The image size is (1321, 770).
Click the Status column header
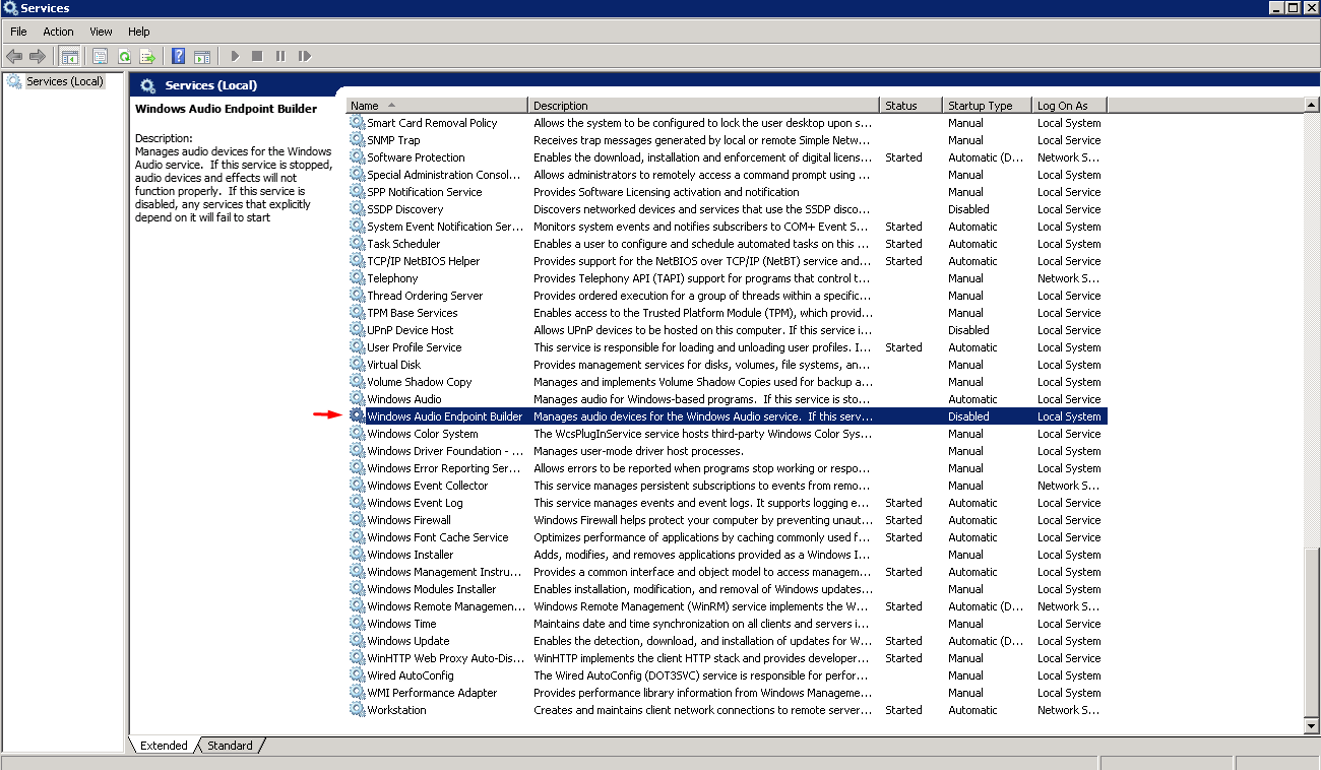[910, 105]
